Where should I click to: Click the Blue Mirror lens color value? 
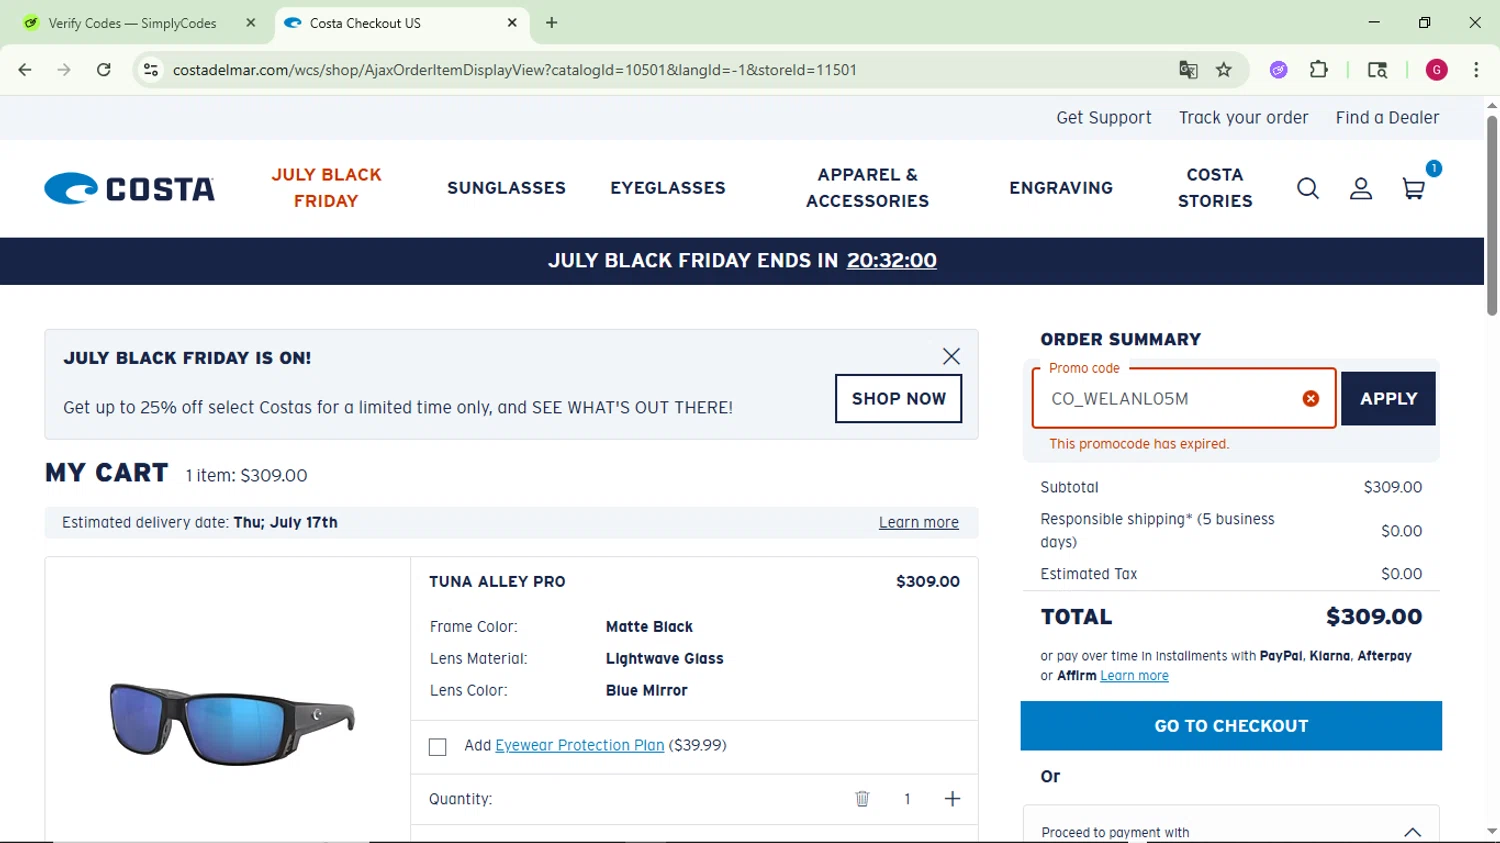[646, 691]
